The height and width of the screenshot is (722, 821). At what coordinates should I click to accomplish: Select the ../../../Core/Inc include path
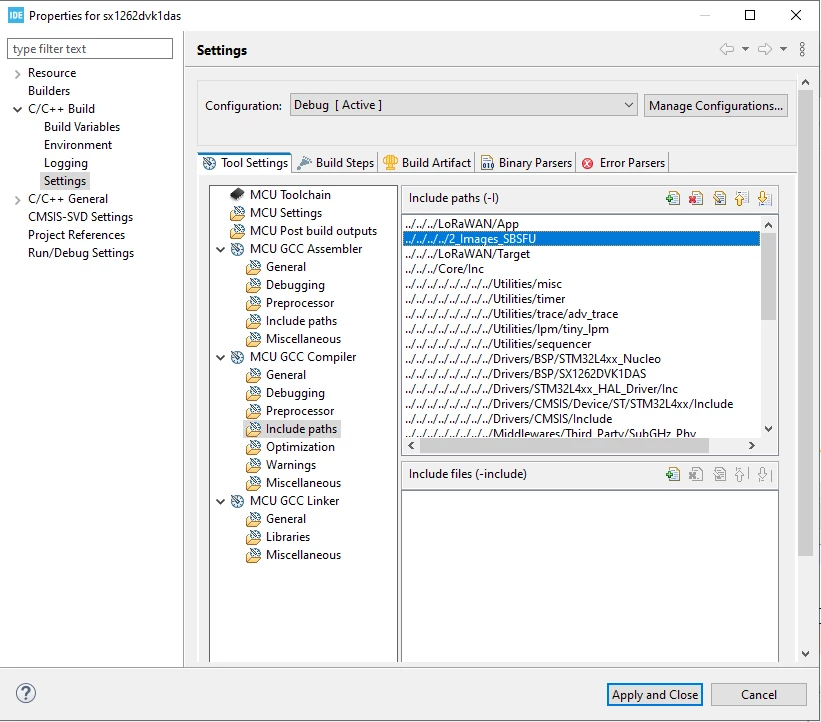click(444, 269)
